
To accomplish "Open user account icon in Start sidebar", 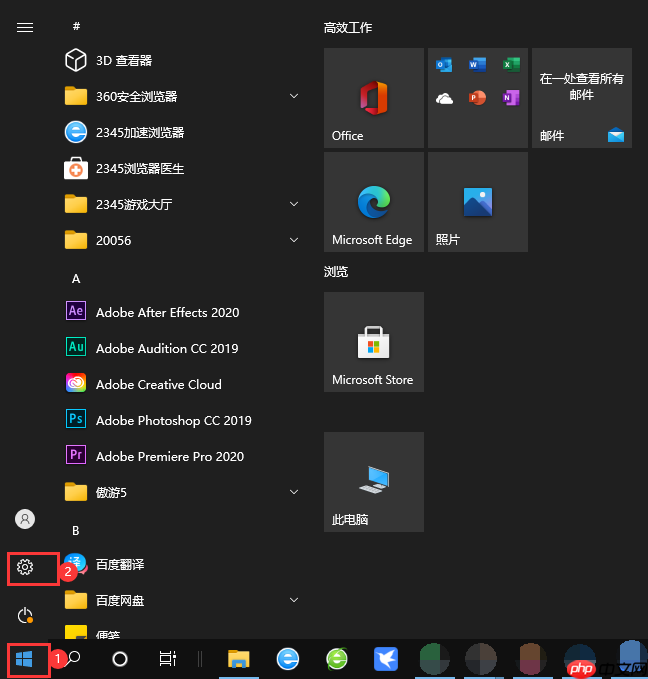I will coord(25,519).
